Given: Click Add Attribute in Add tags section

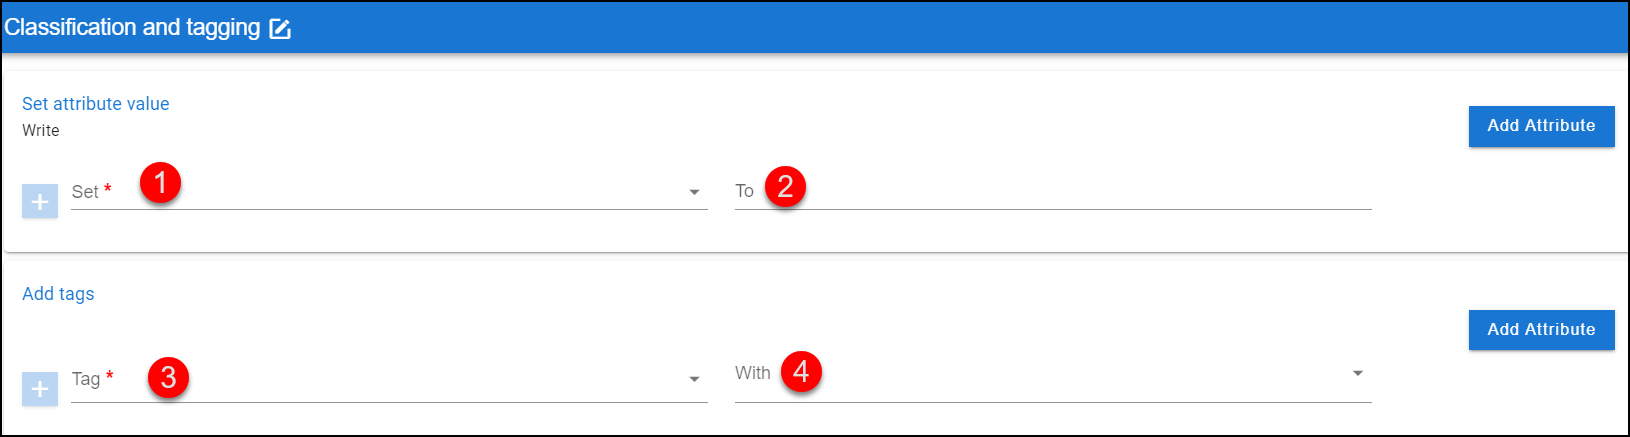Looking at the screenshot, I should click(x=1541, y=330).
